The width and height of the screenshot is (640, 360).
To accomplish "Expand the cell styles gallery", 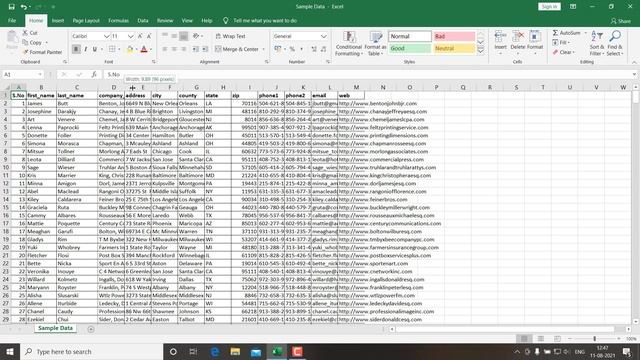I will point(480,51).
